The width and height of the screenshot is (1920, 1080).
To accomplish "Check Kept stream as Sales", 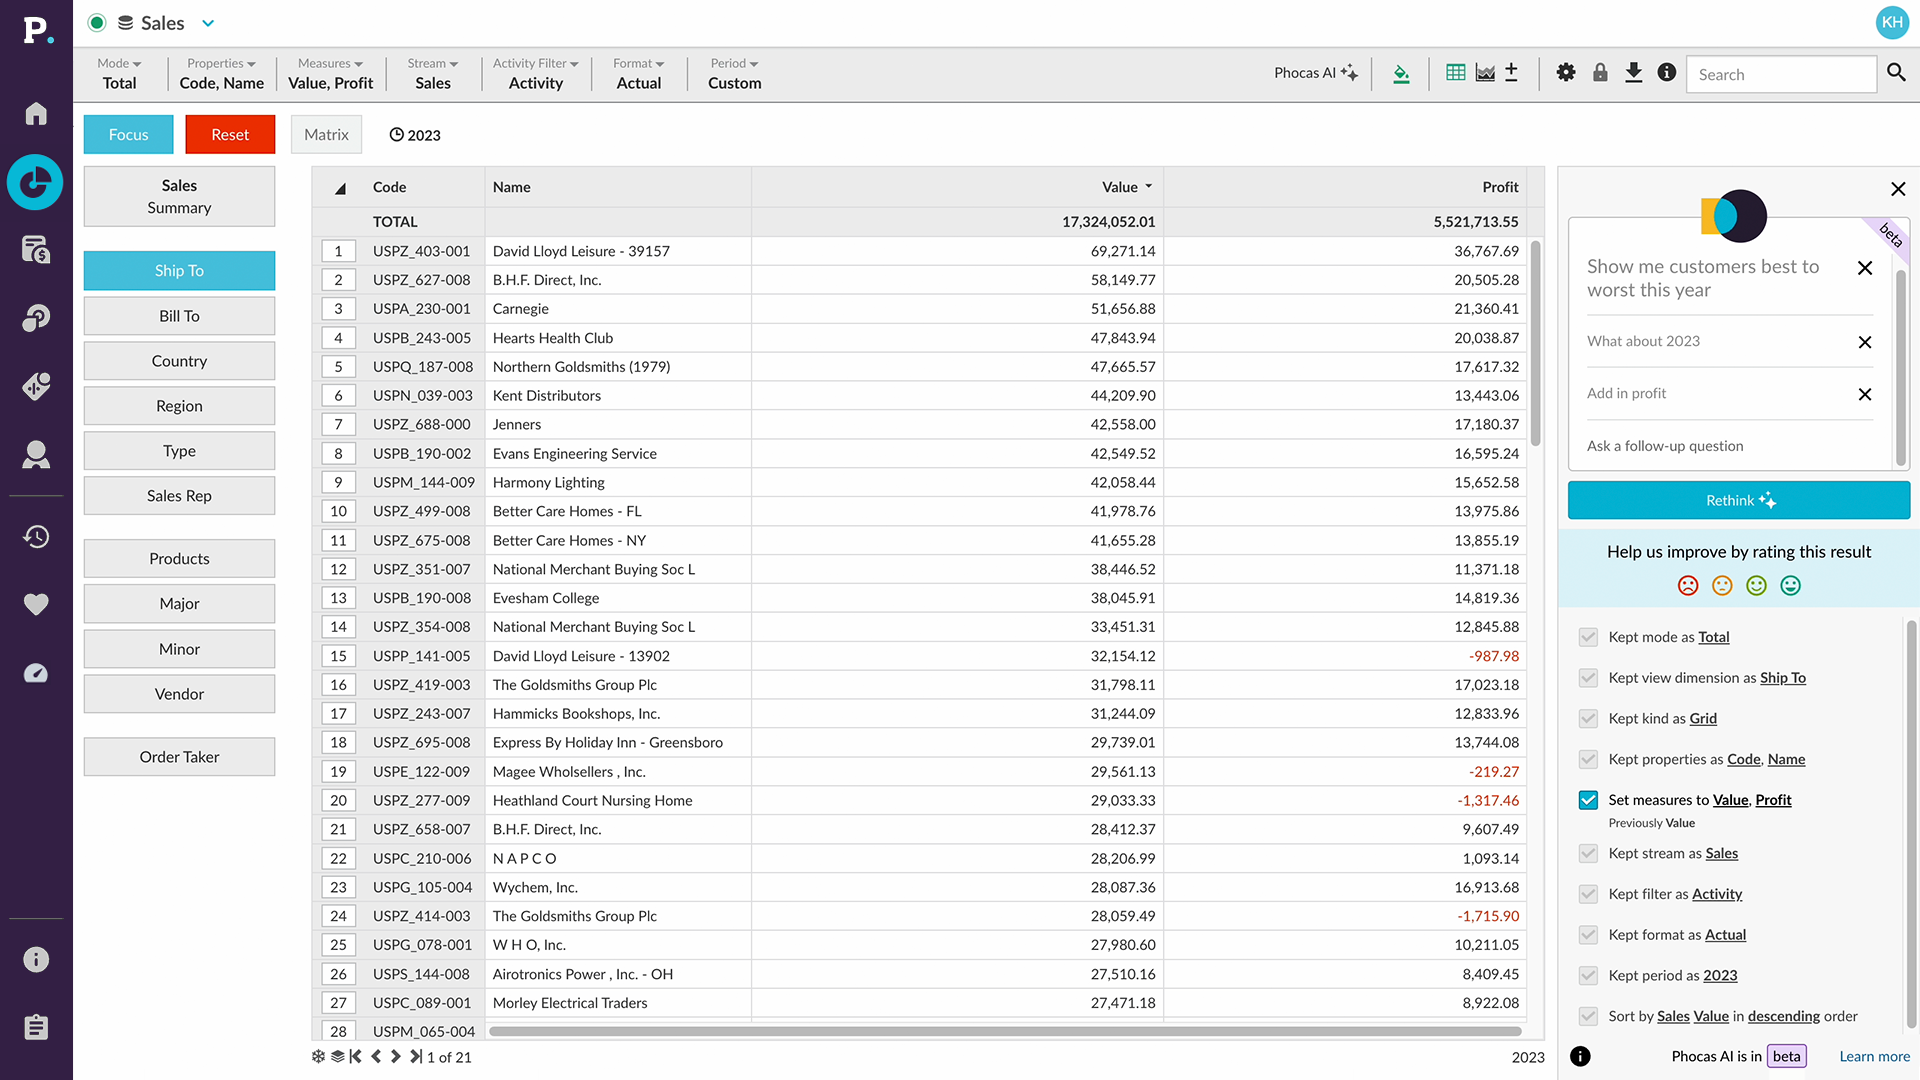I will (1588, 853).
